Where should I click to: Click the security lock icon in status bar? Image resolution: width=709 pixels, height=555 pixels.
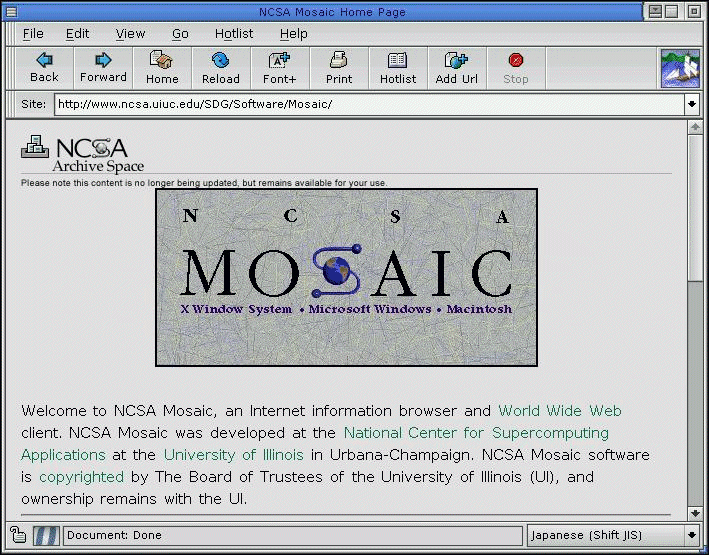[x=18, y=535]
